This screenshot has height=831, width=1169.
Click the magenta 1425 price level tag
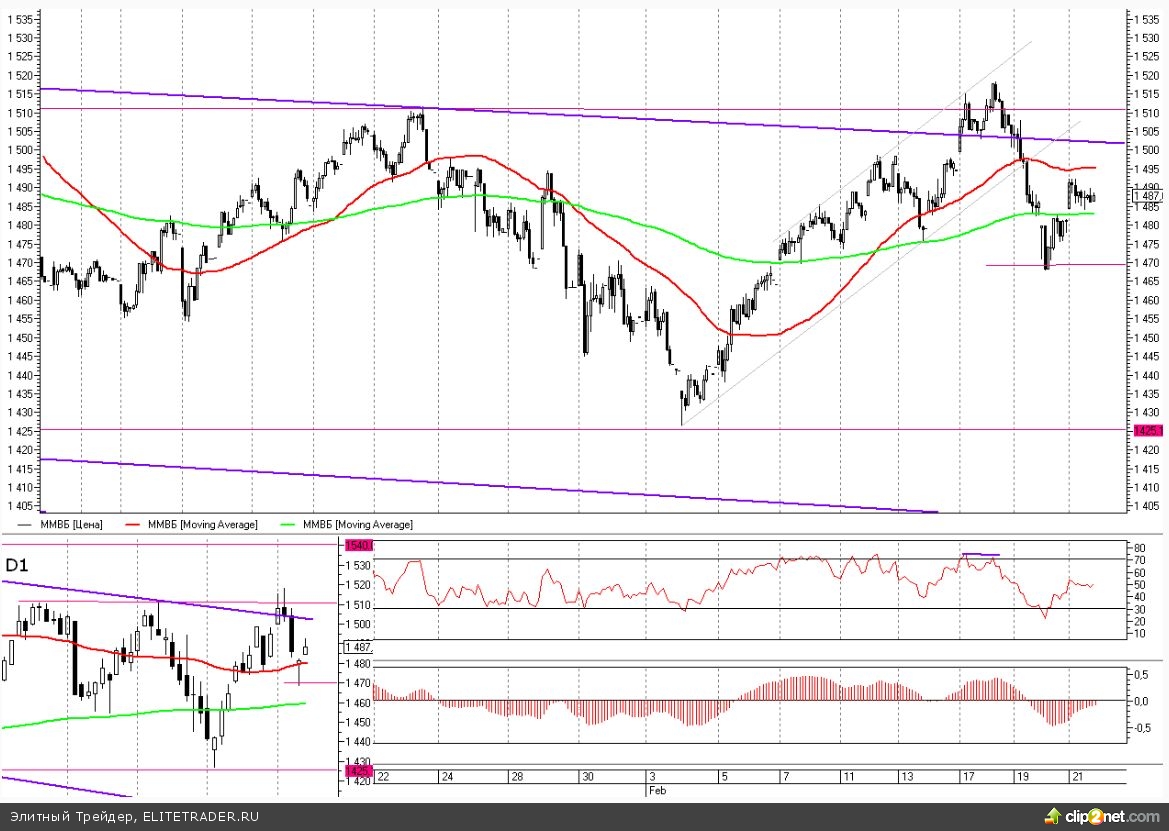click(x=1147, y=429)
